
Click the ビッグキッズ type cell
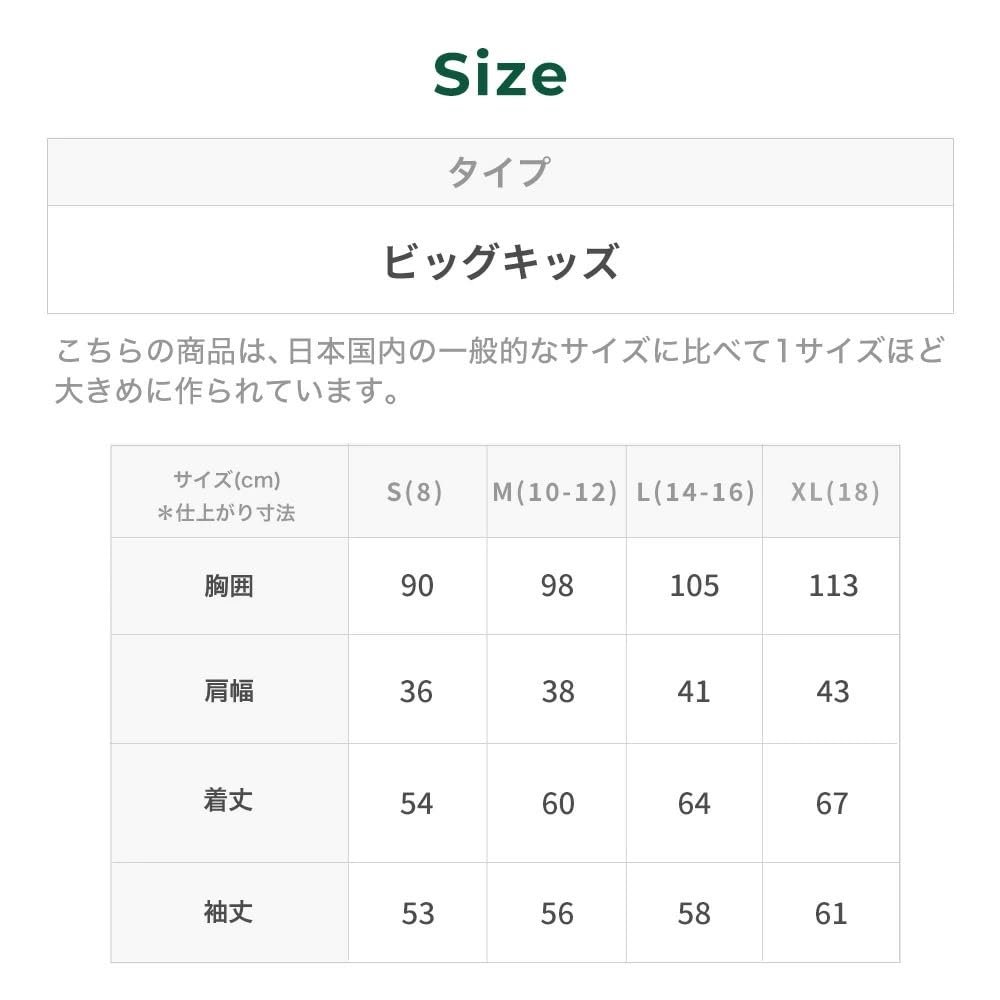pos(500,261)
